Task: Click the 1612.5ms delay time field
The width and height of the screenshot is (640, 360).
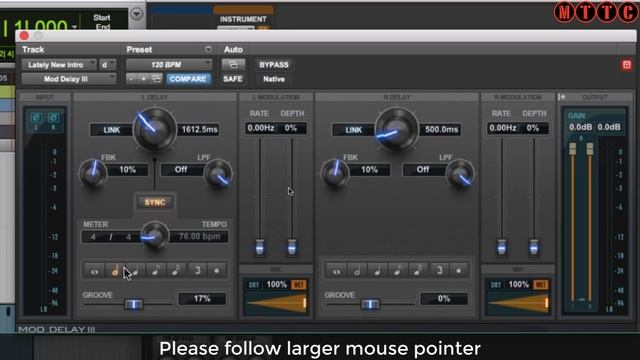Action: (x=199, y=130)
